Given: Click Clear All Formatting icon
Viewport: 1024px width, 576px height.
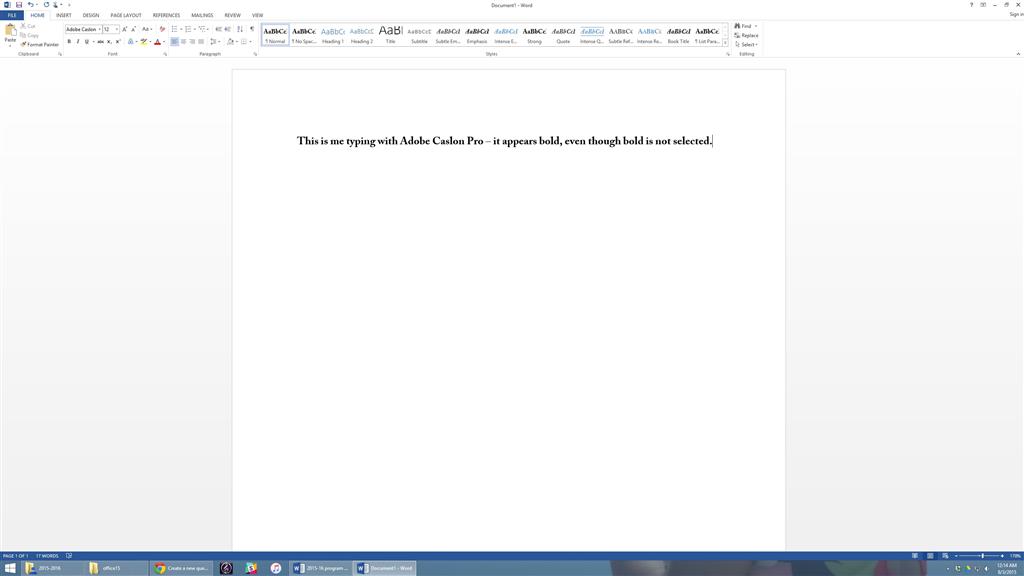Looking at the screenshot, I should tap(162, 29).
